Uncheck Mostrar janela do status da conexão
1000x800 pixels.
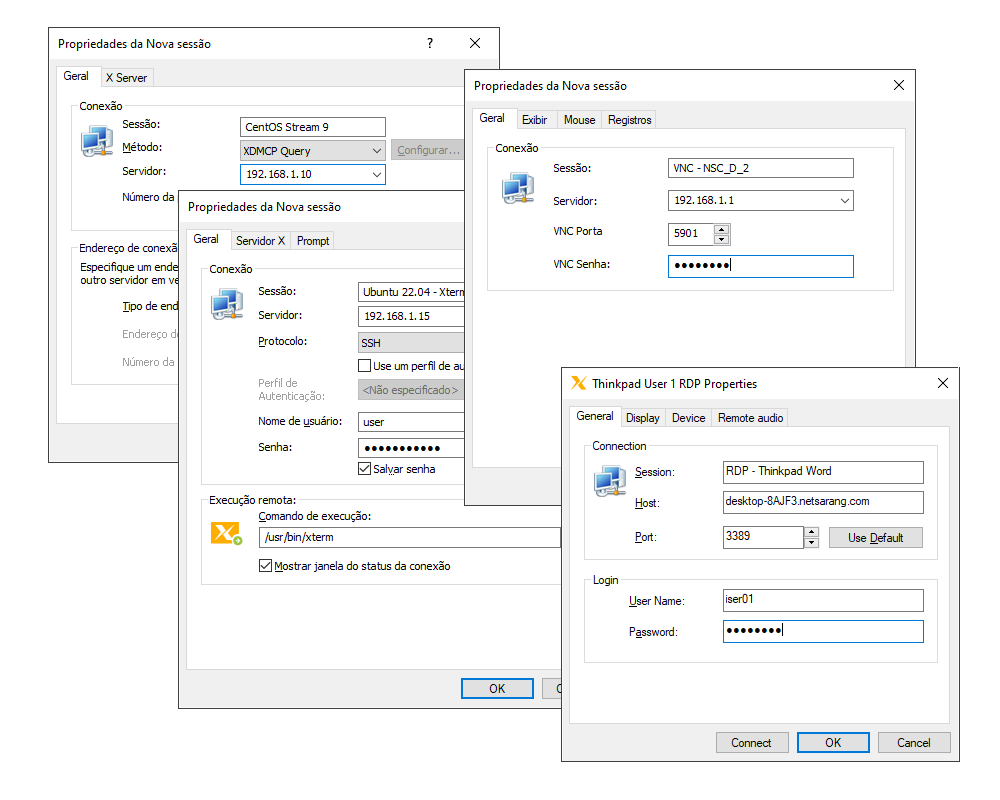point(265,565)
